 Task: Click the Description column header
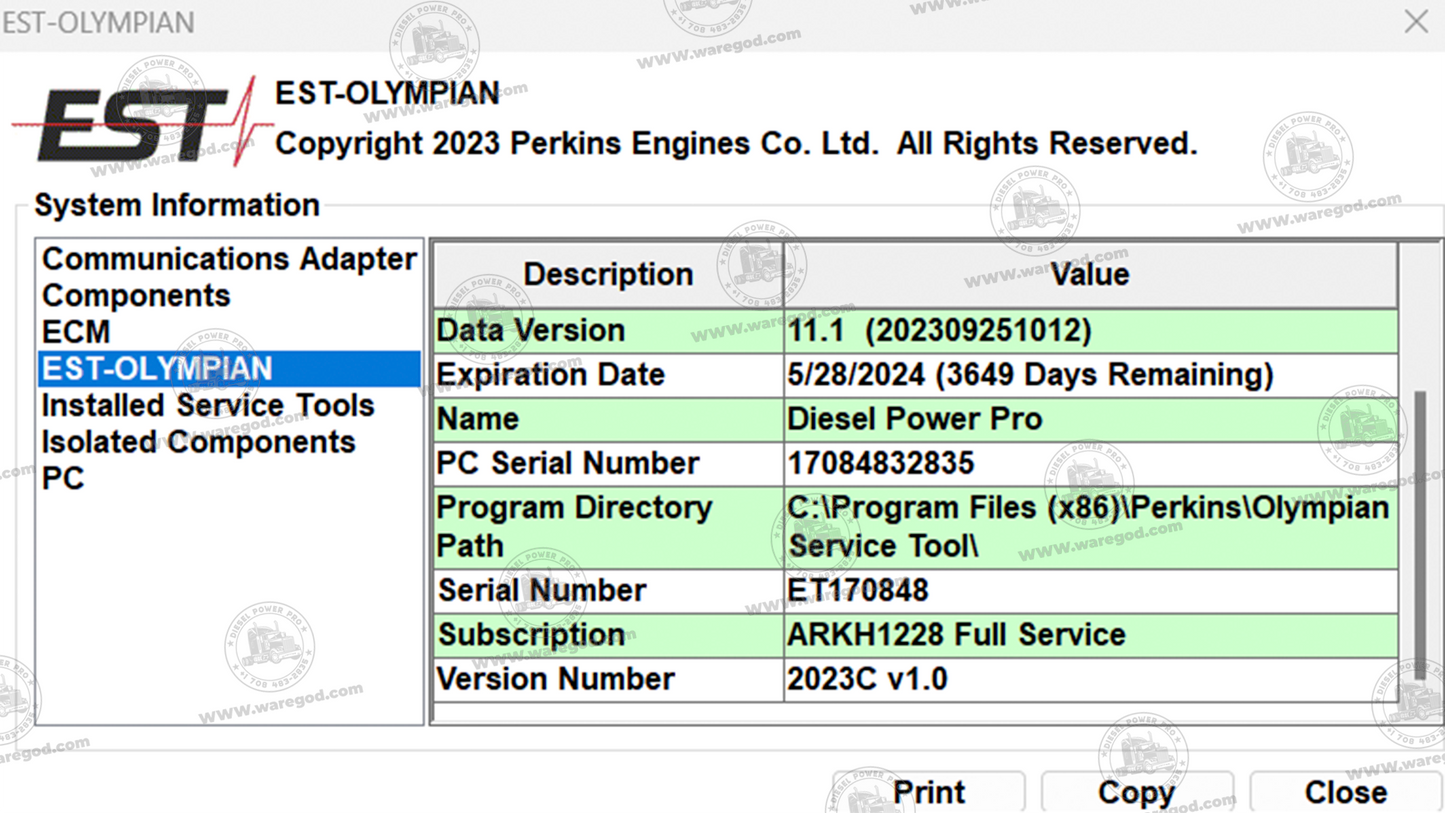[612, 274]
